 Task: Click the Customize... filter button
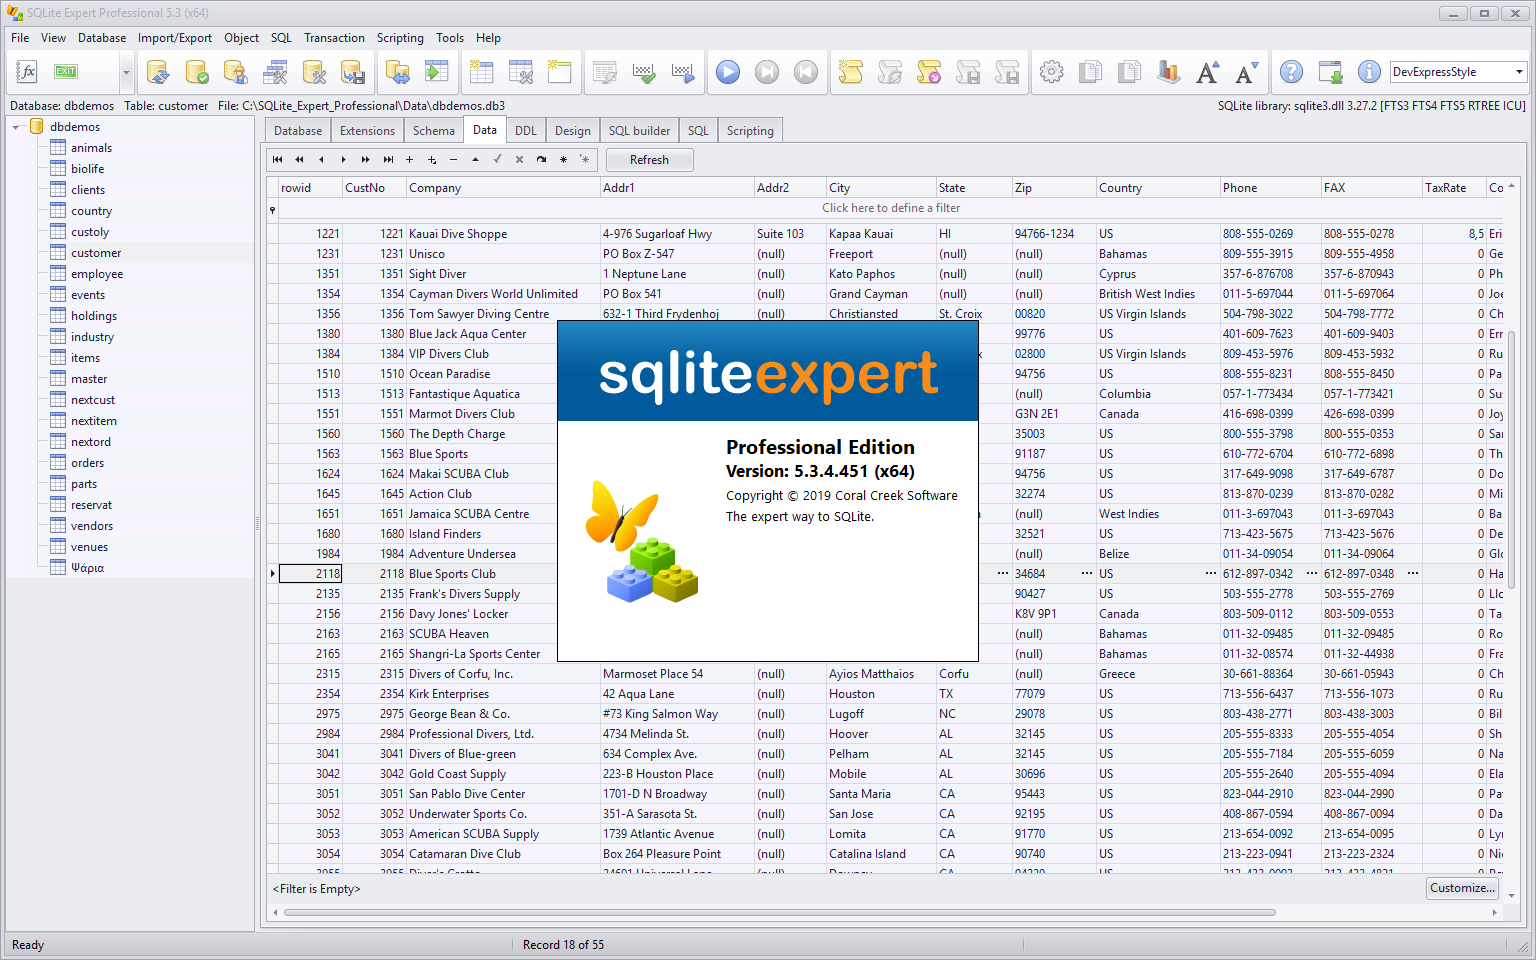(x=1462, y=888)
